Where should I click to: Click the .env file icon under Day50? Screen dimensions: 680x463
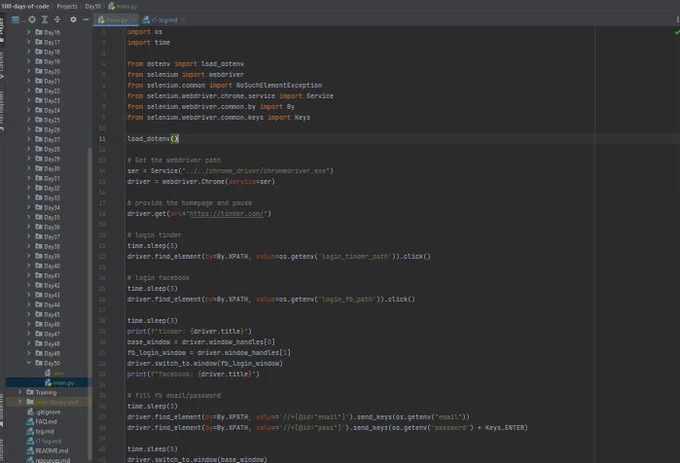point(48,373)
